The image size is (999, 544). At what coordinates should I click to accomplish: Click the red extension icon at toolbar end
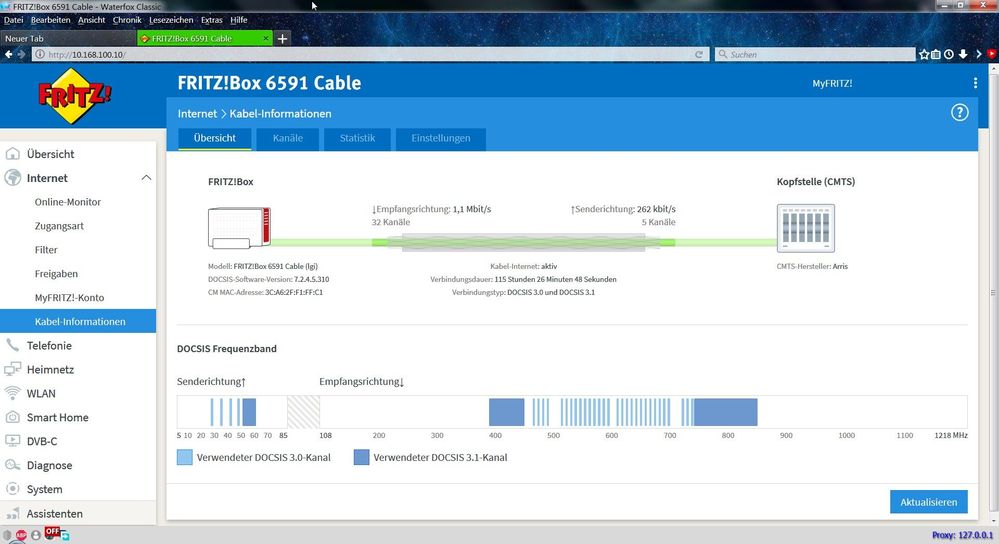[x=993, y=55]
